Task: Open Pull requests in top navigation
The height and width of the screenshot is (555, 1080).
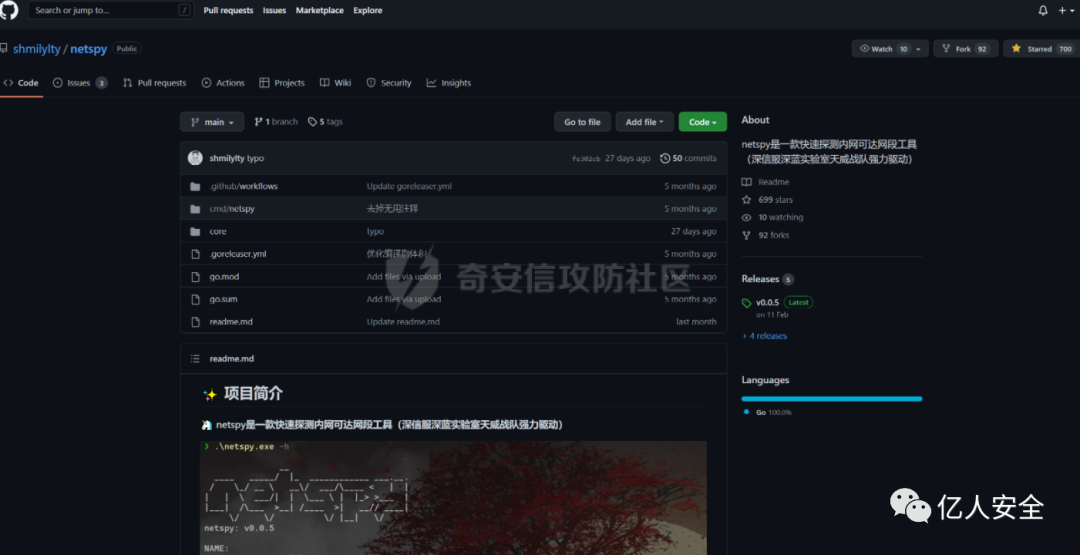Action: click(228, 10)
